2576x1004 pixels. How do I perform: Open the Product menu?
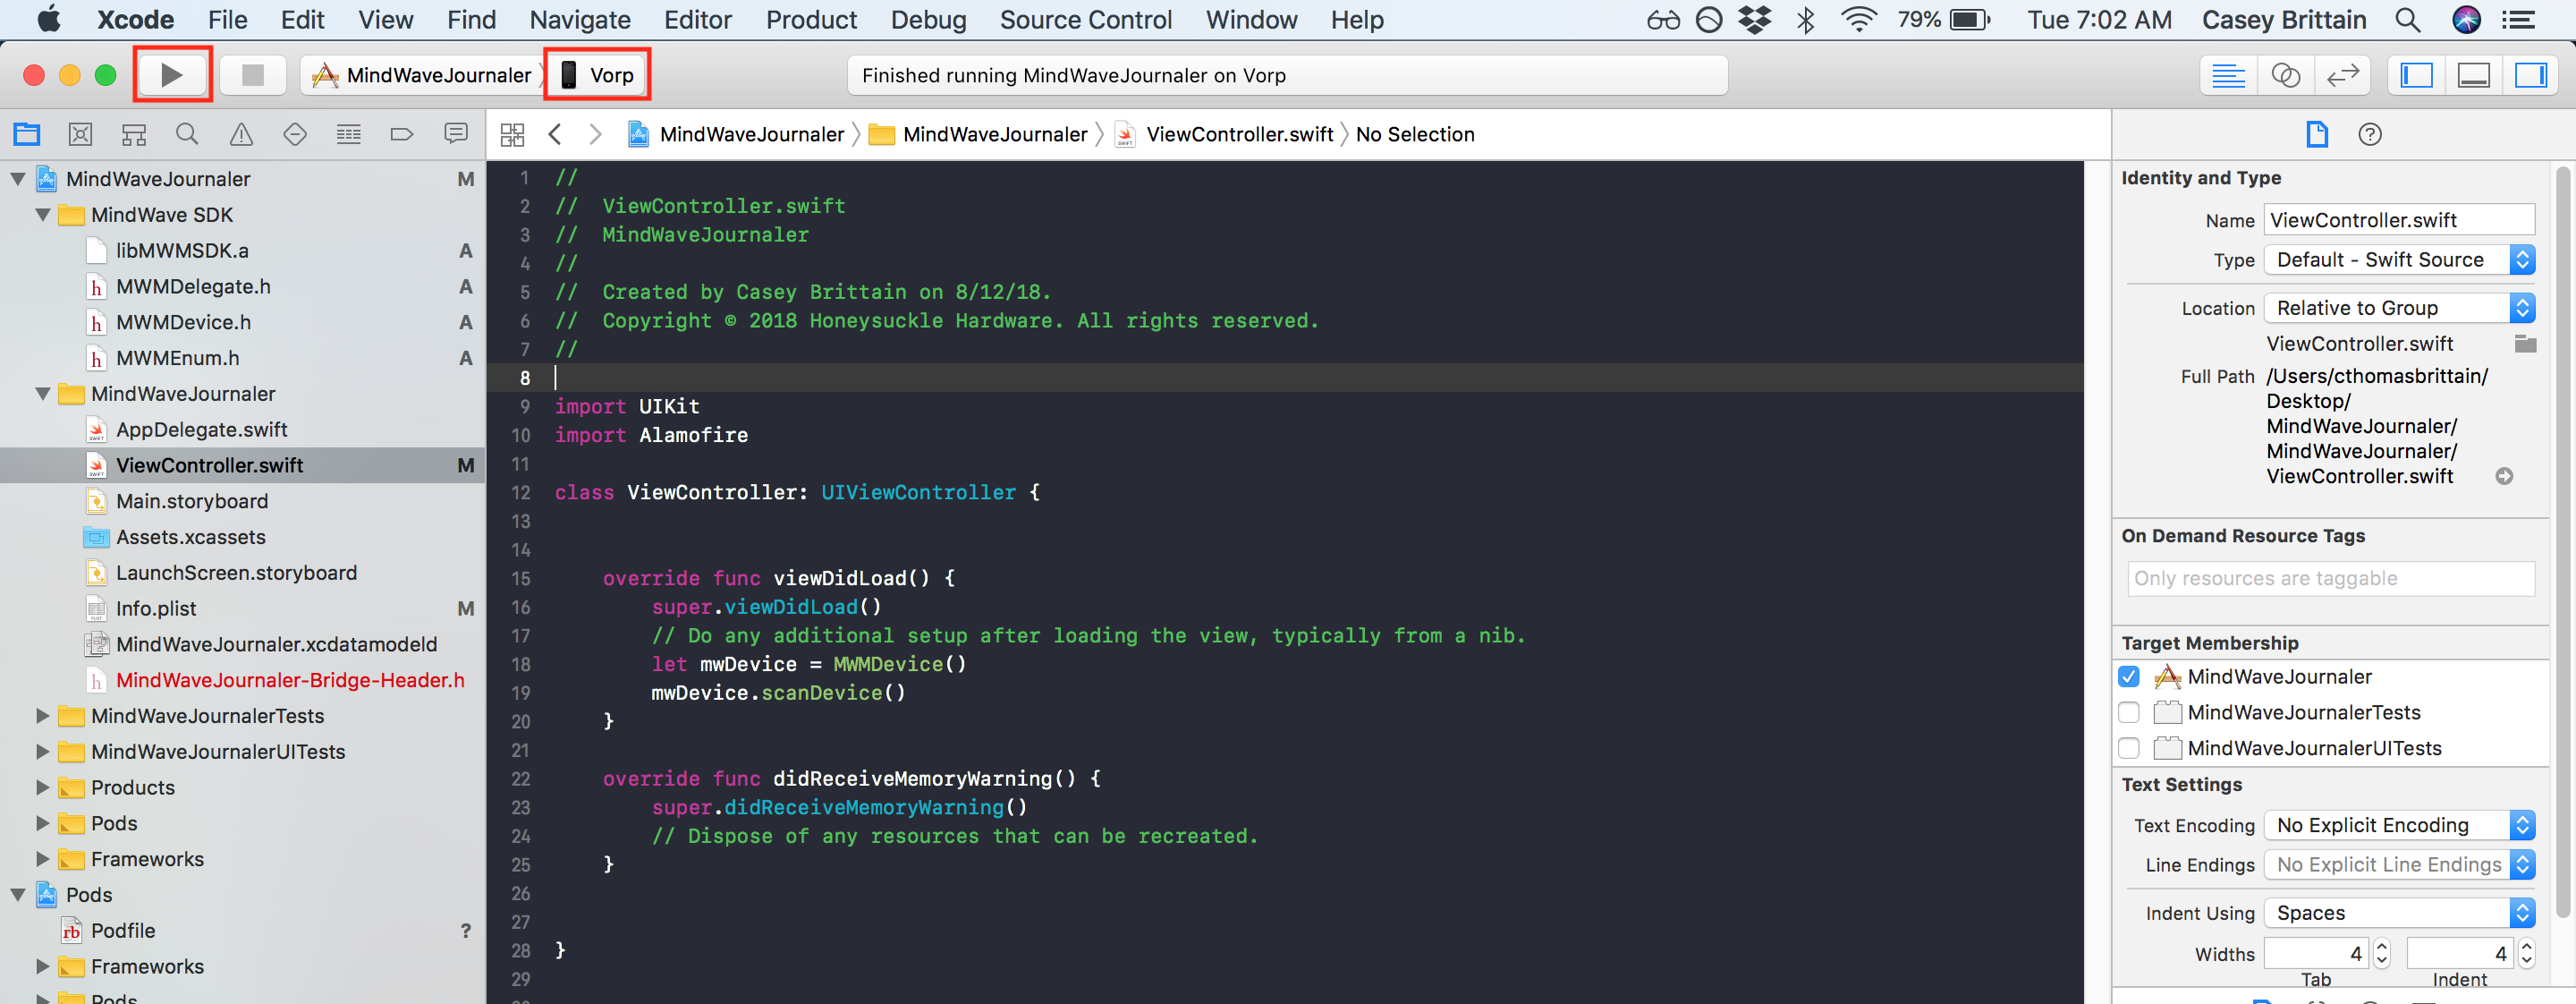pos(811,20)
